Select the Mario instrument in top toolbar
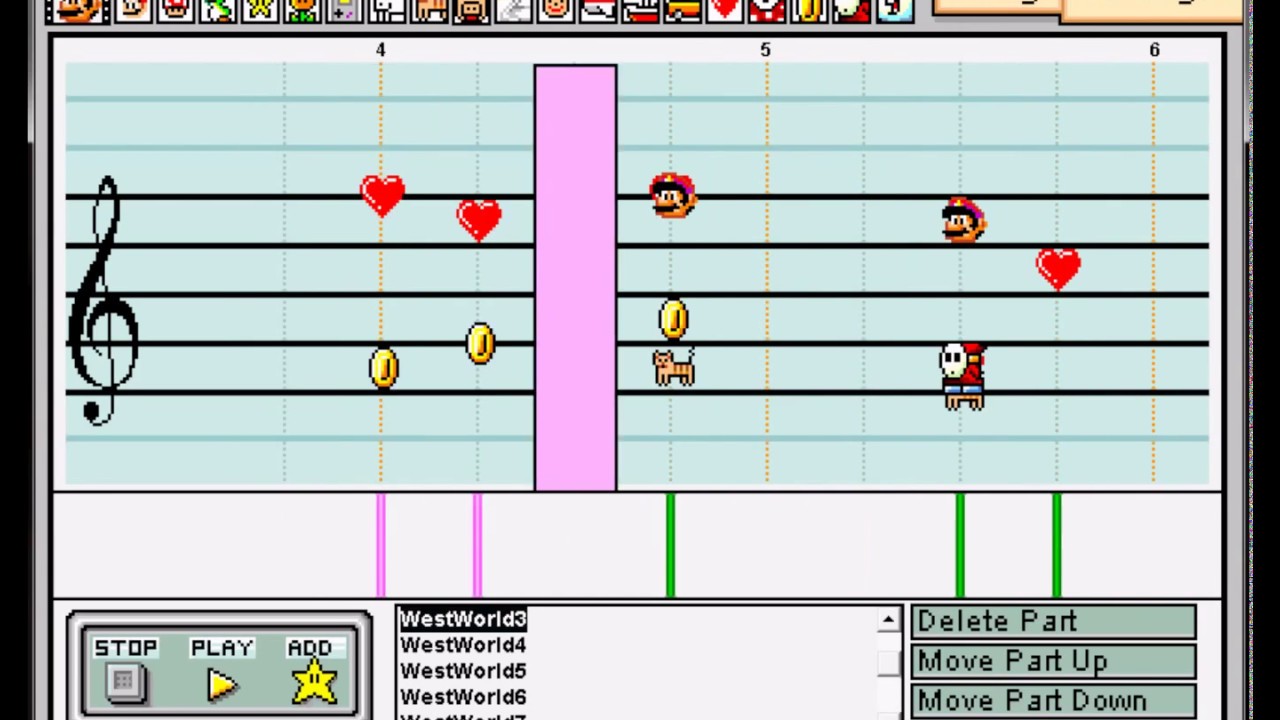Image resolution: width=1280 pixels, height=720 pixels. click(x=79, y=10)
